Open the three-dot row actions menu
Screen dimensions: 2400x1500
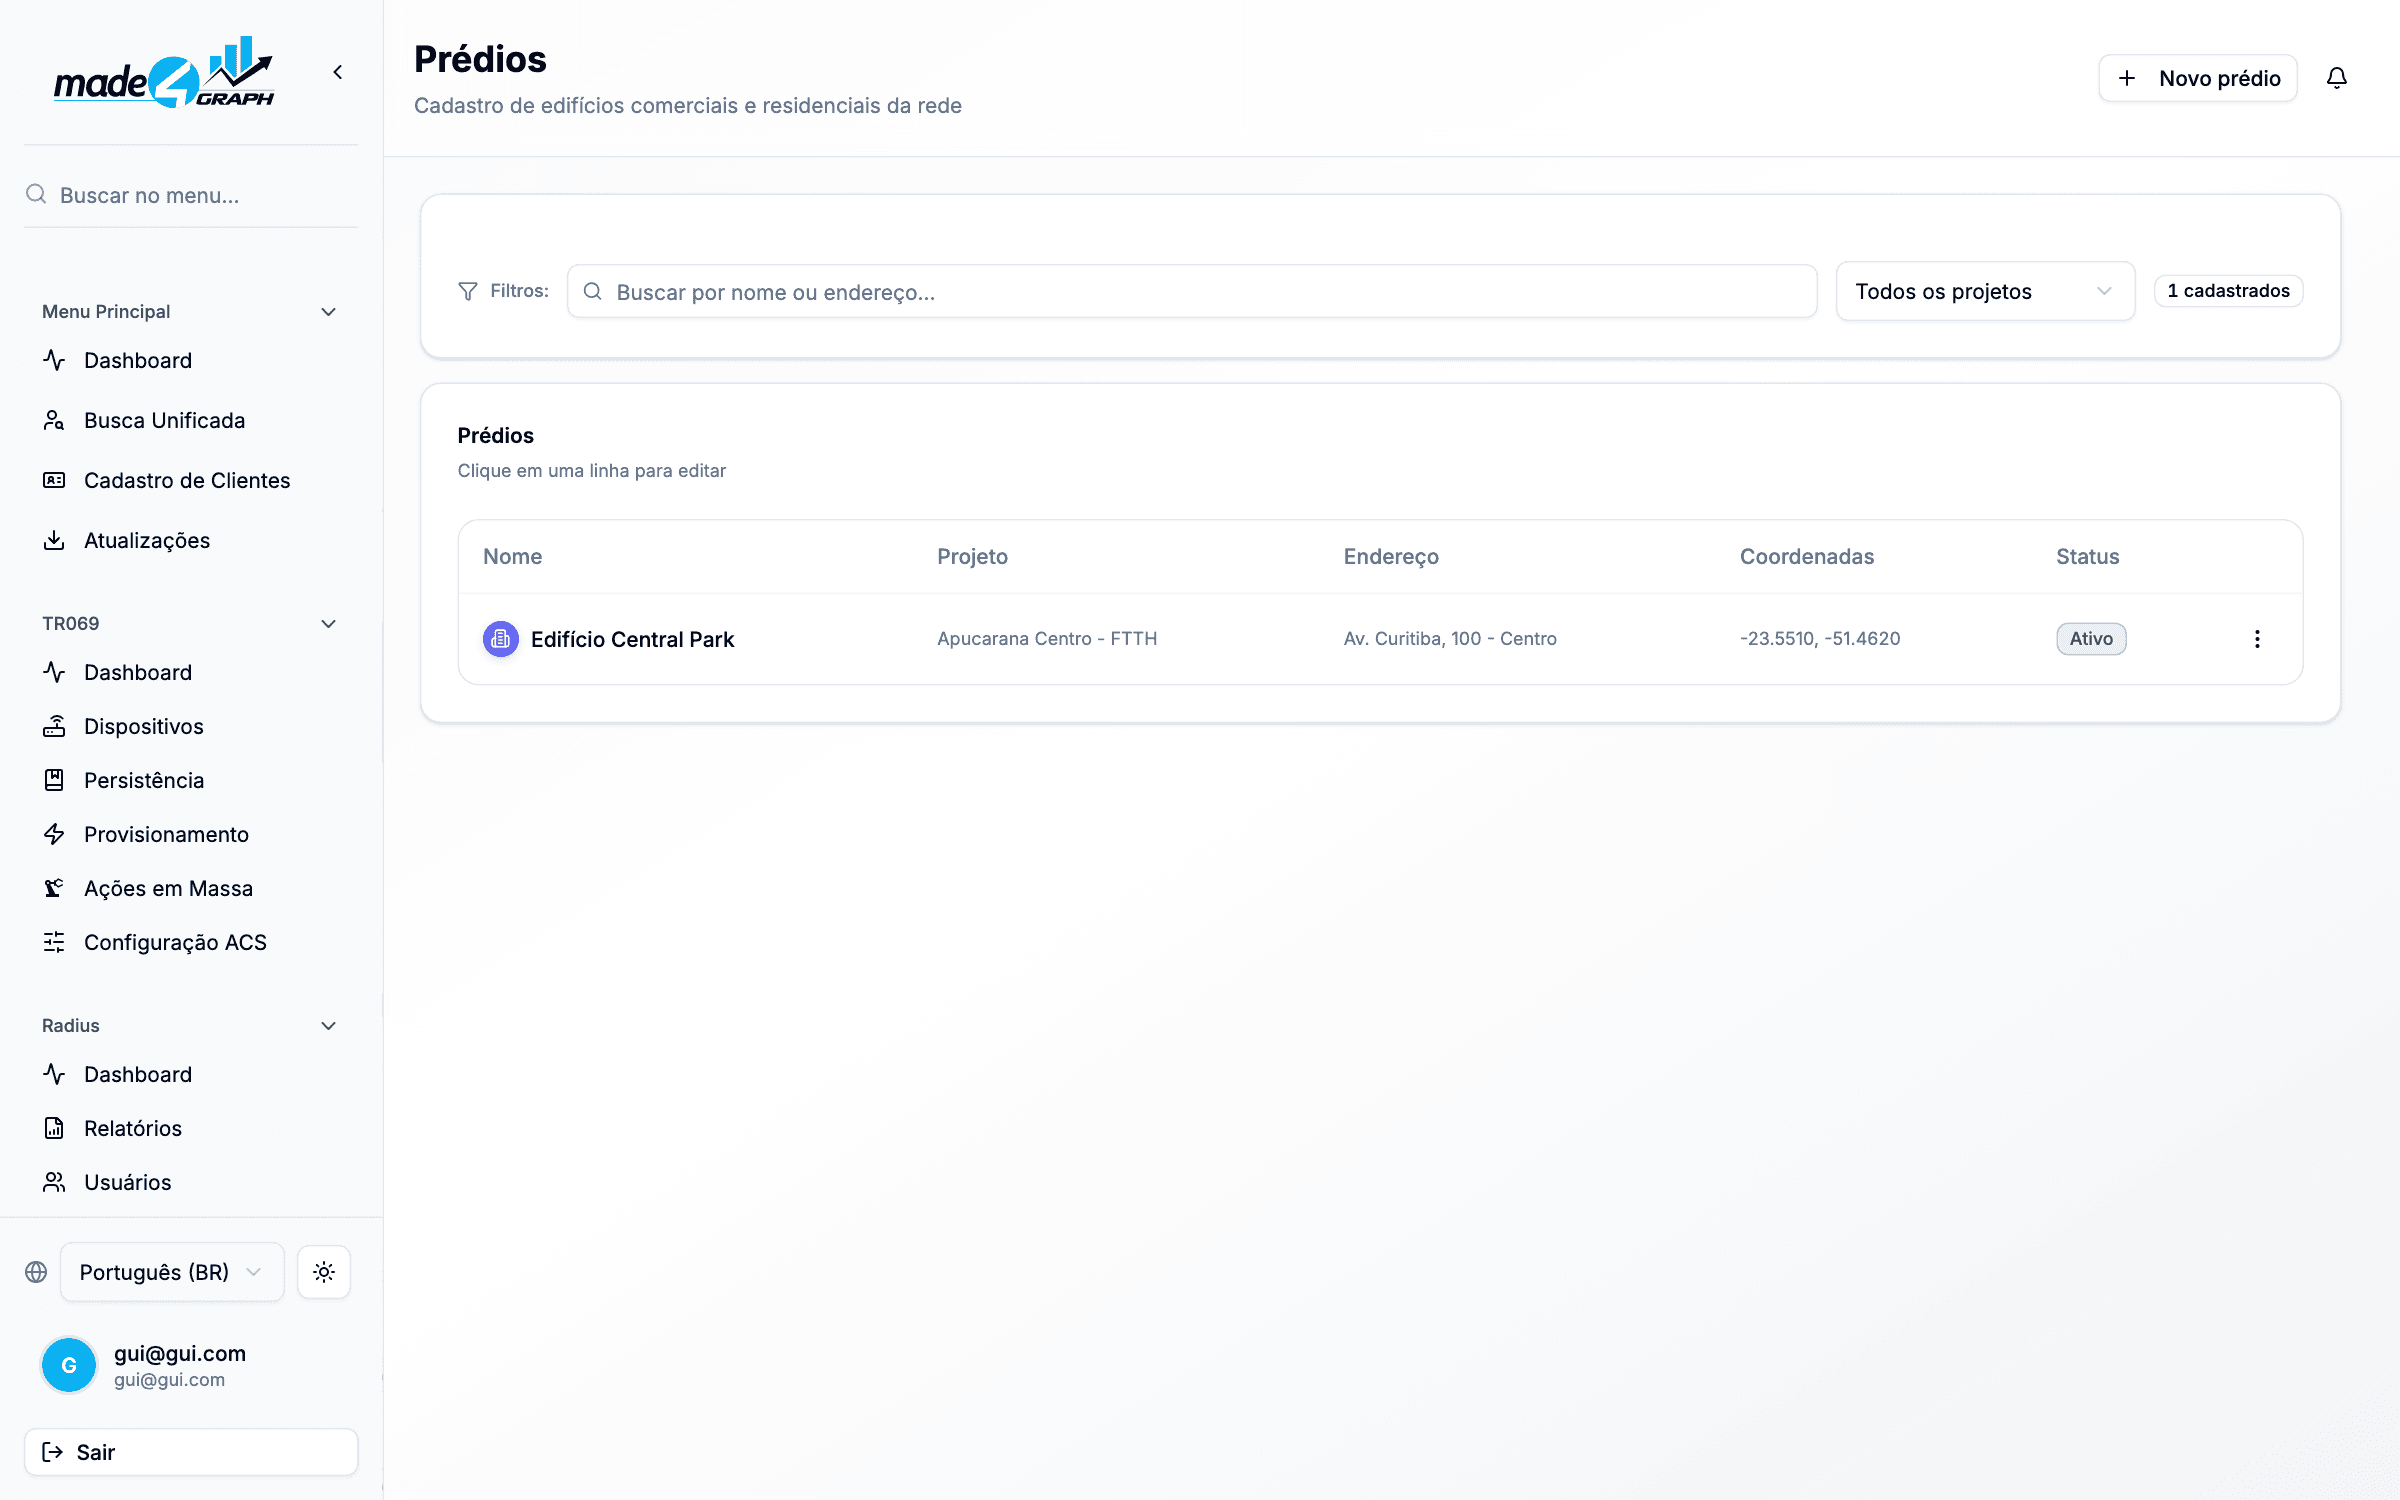2257,639
